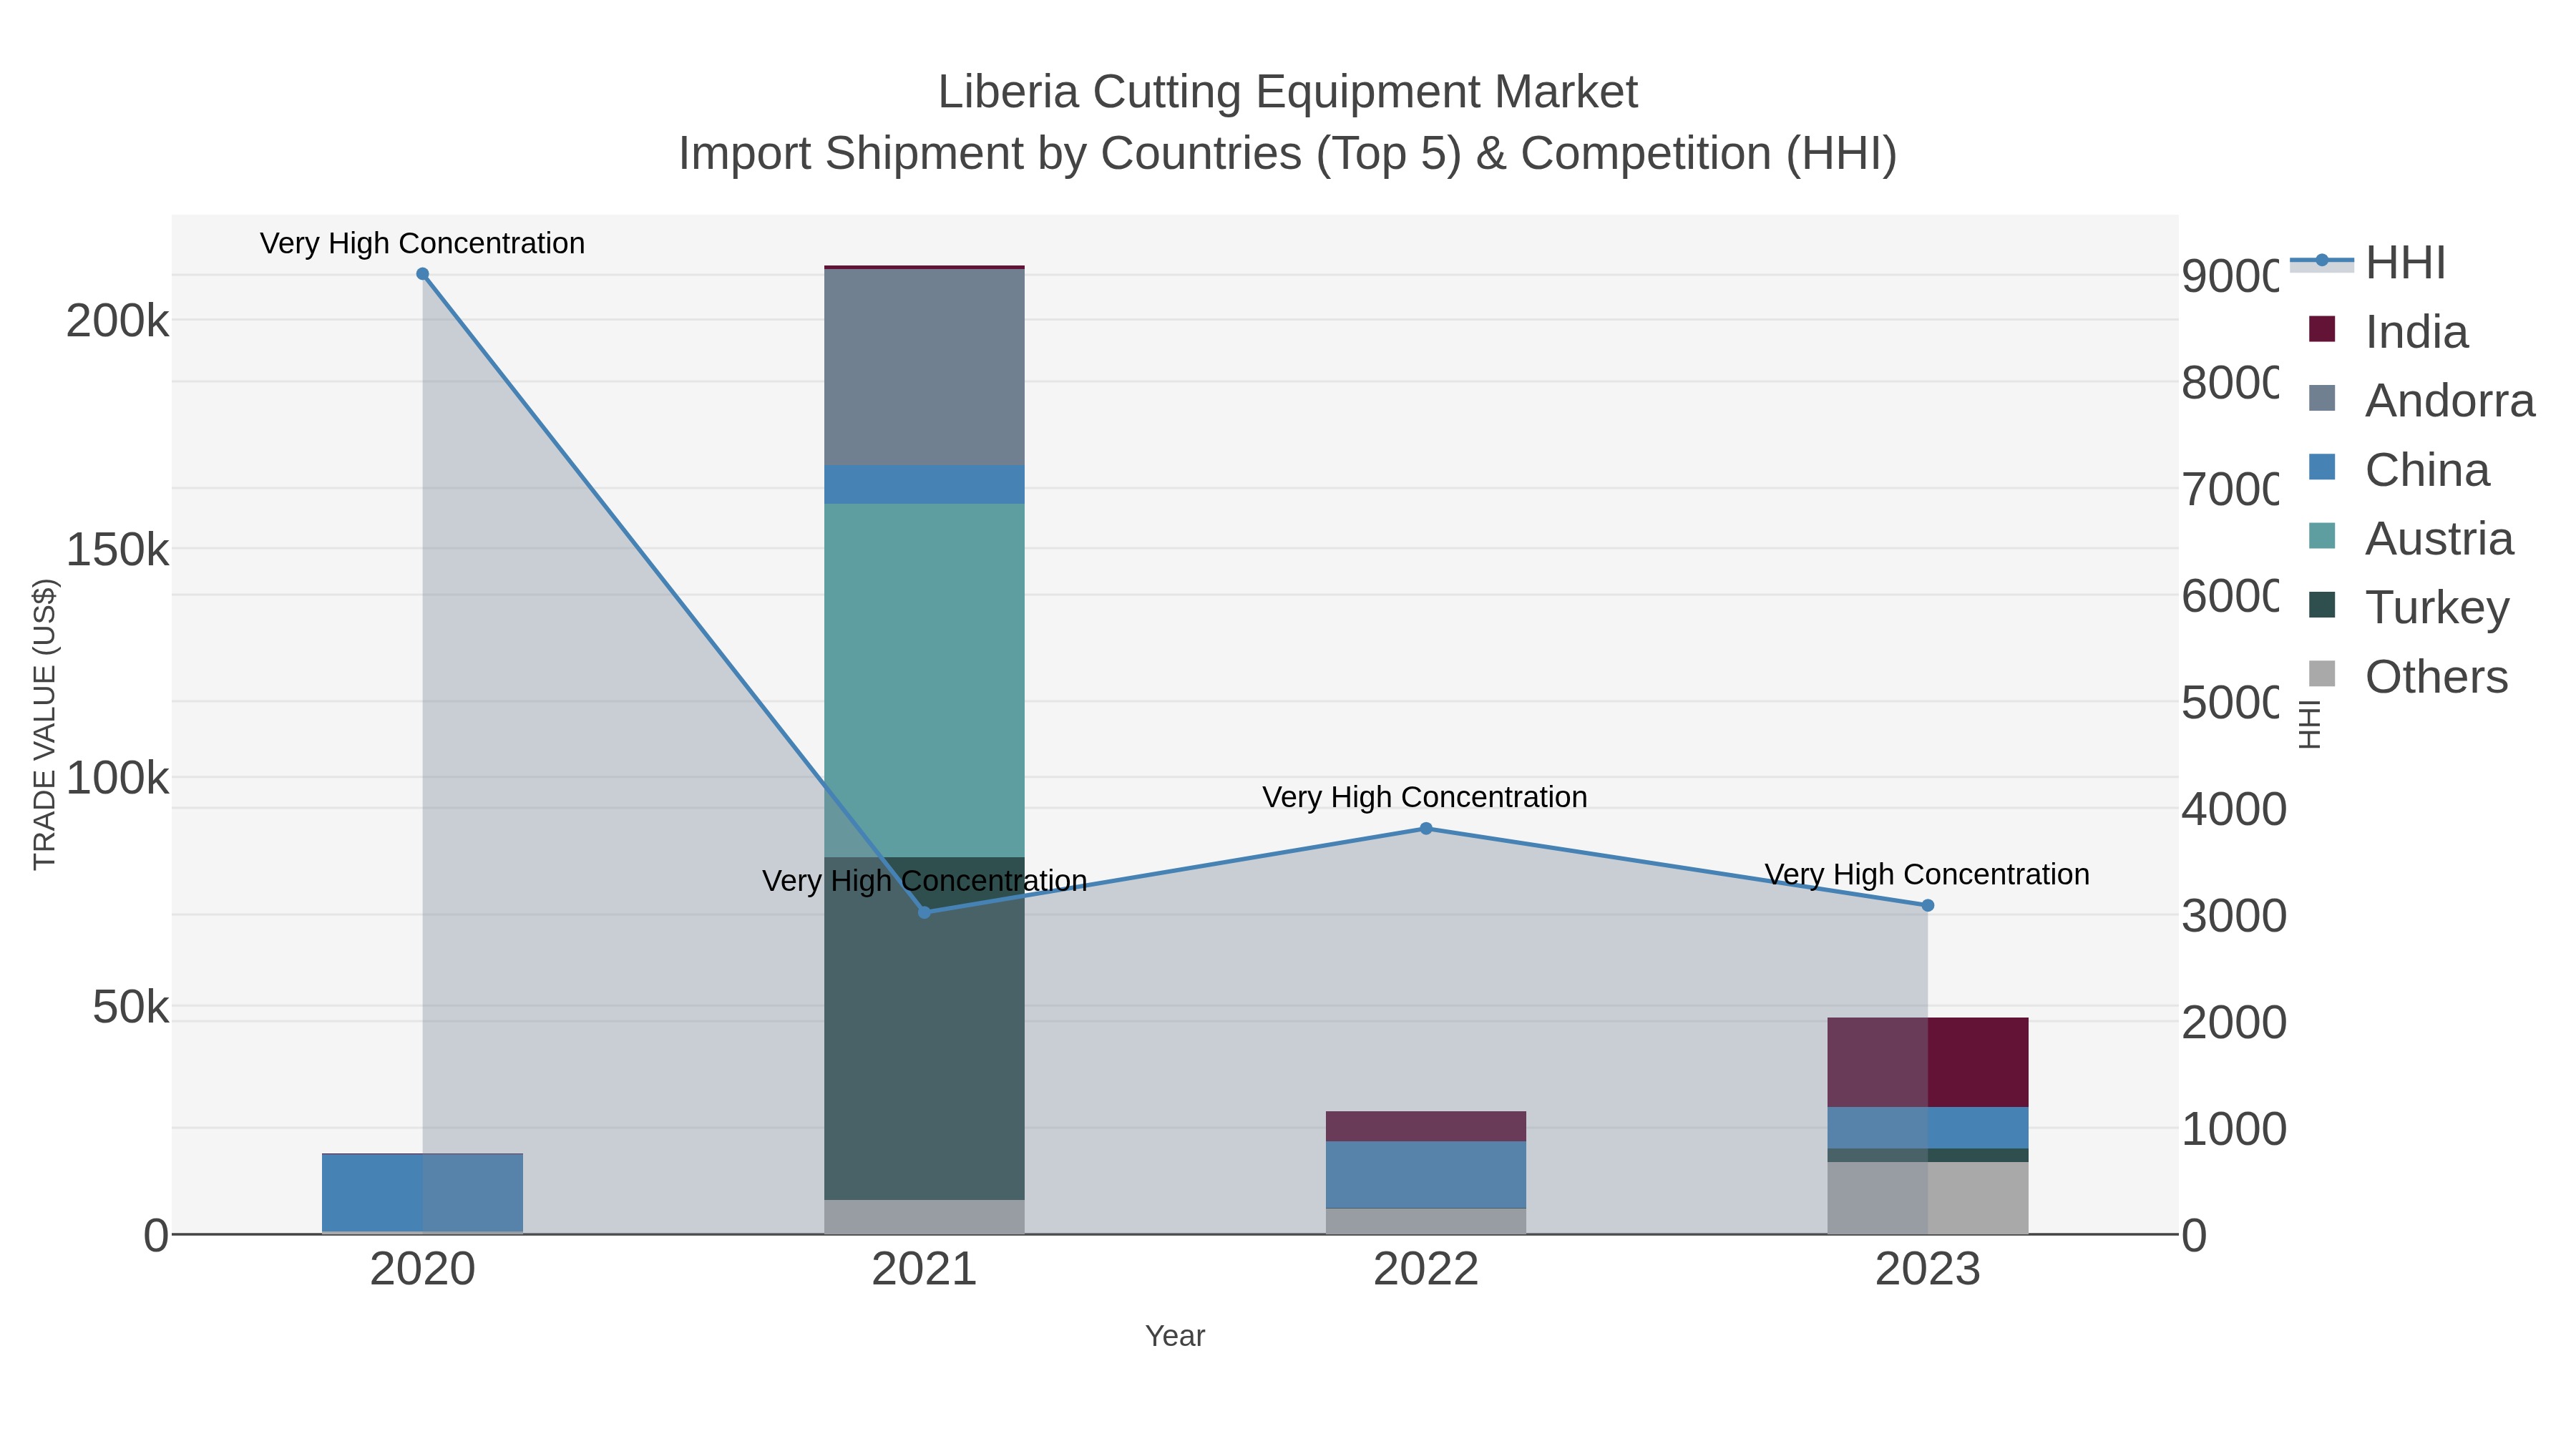The image size is (2576, 1449).
Task: Click the Others gray legend swatch
Action: pyautogui.click(x=2322, y=674)
